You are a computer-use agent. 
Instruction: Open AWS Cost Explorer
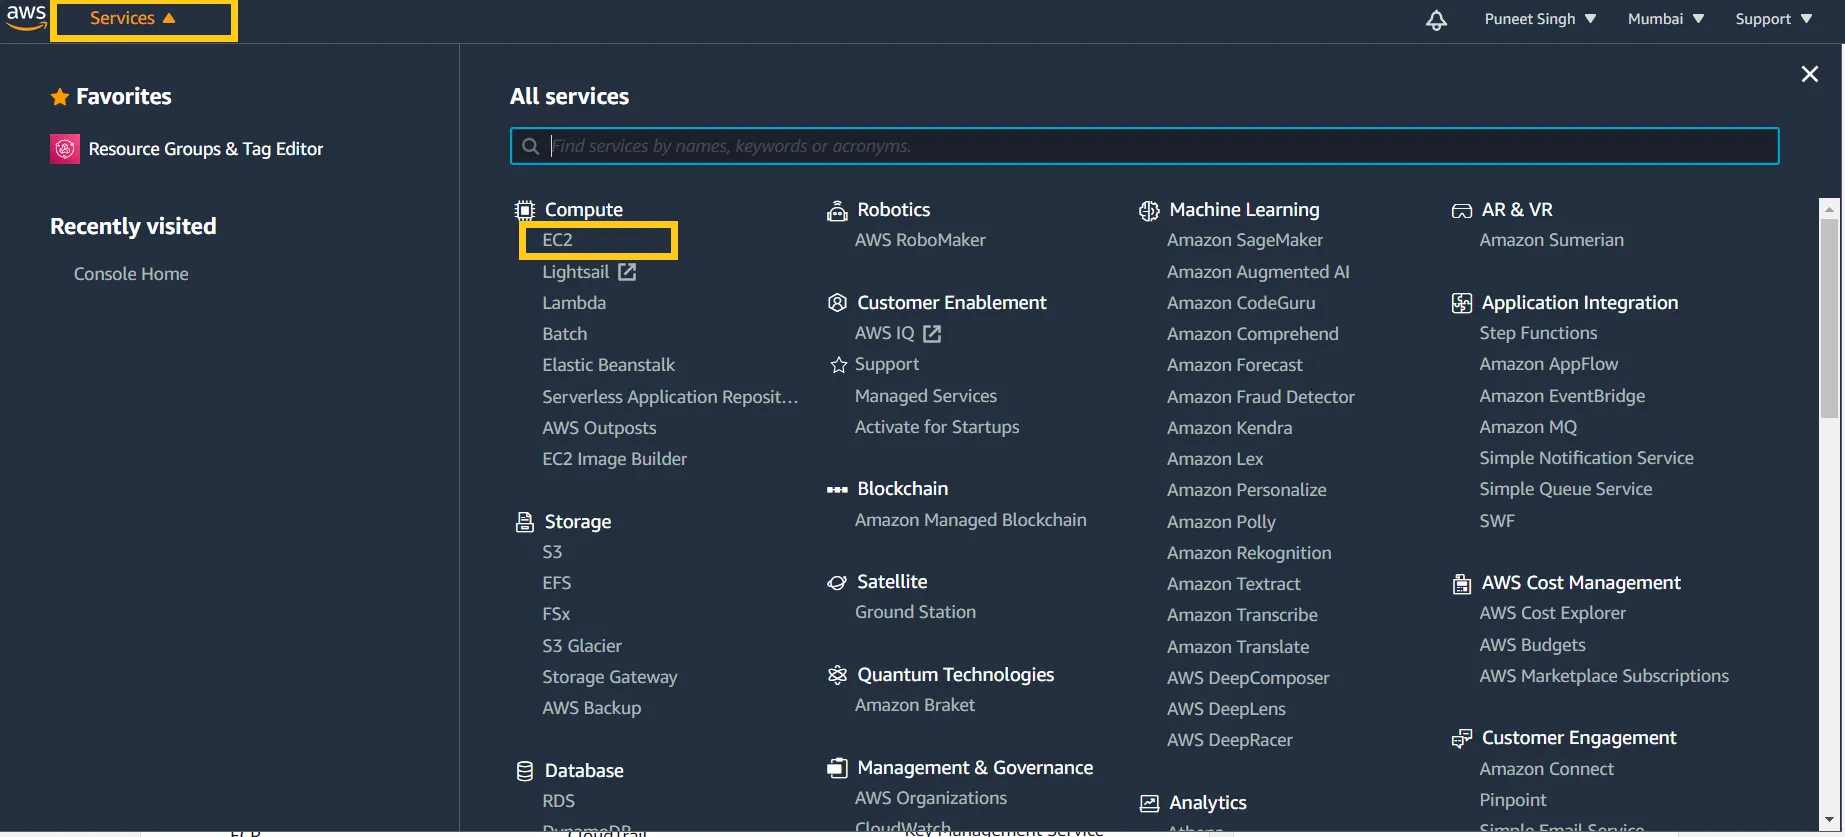1552,613
